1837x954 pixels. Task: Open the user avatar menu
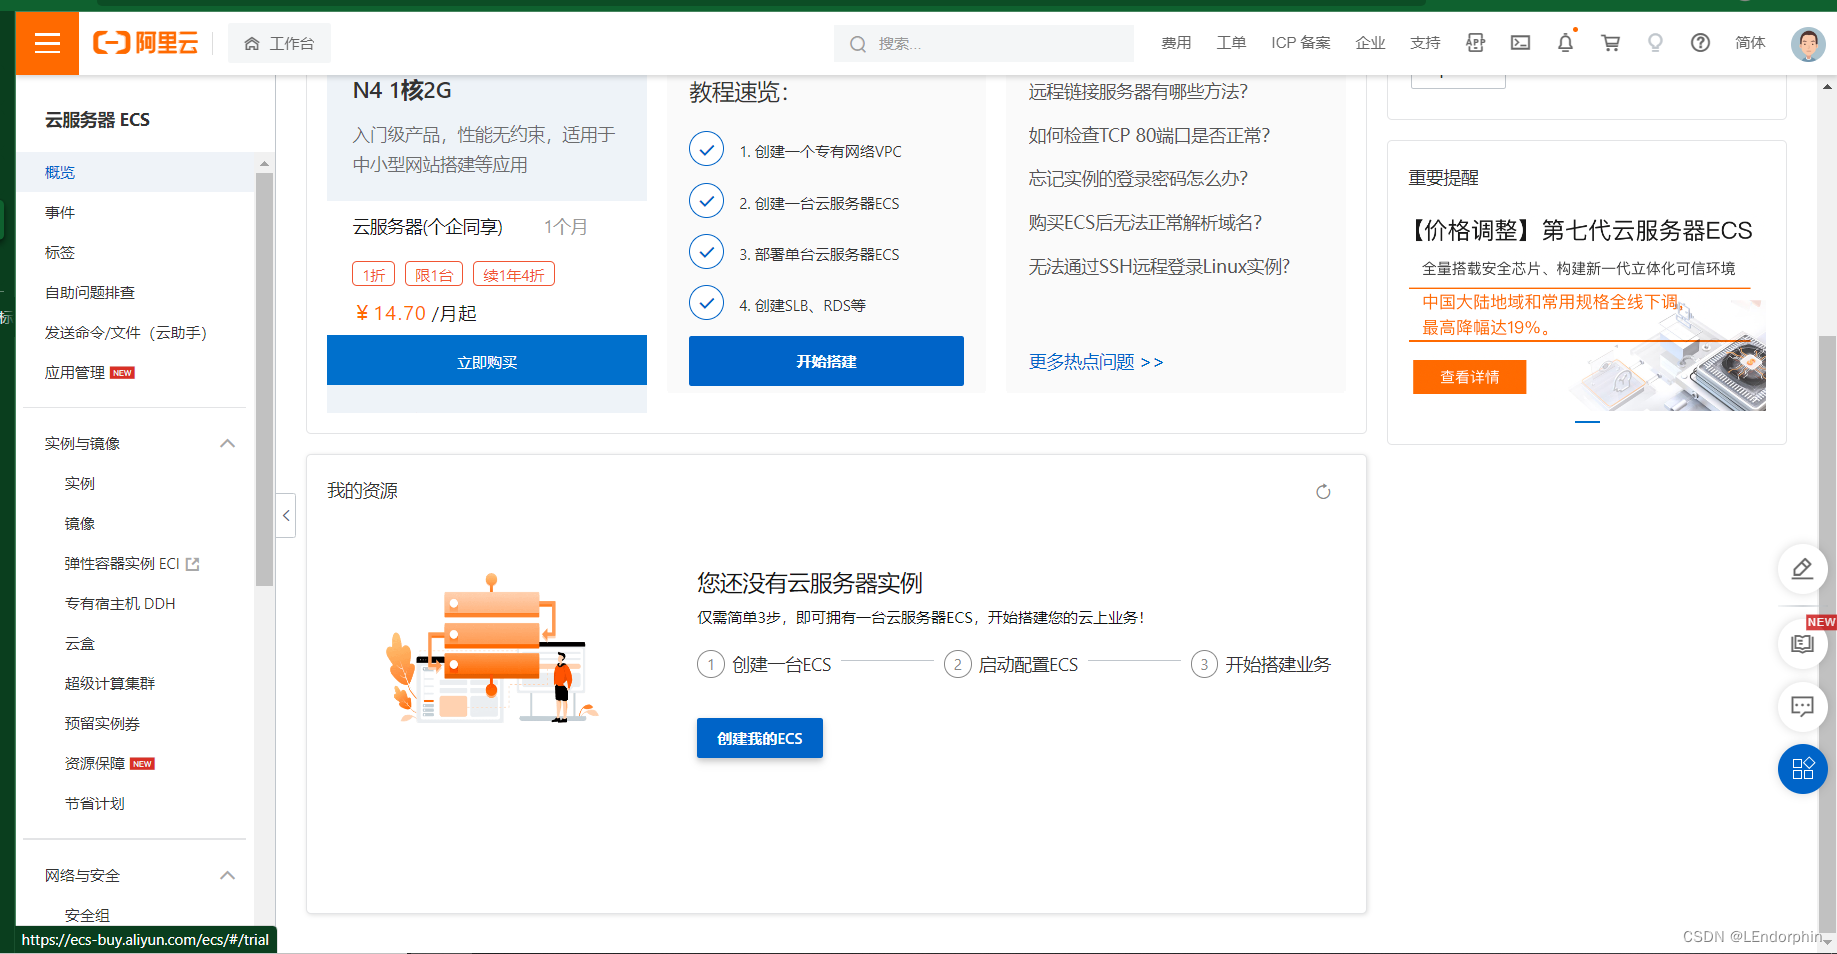coord(1808,43)
